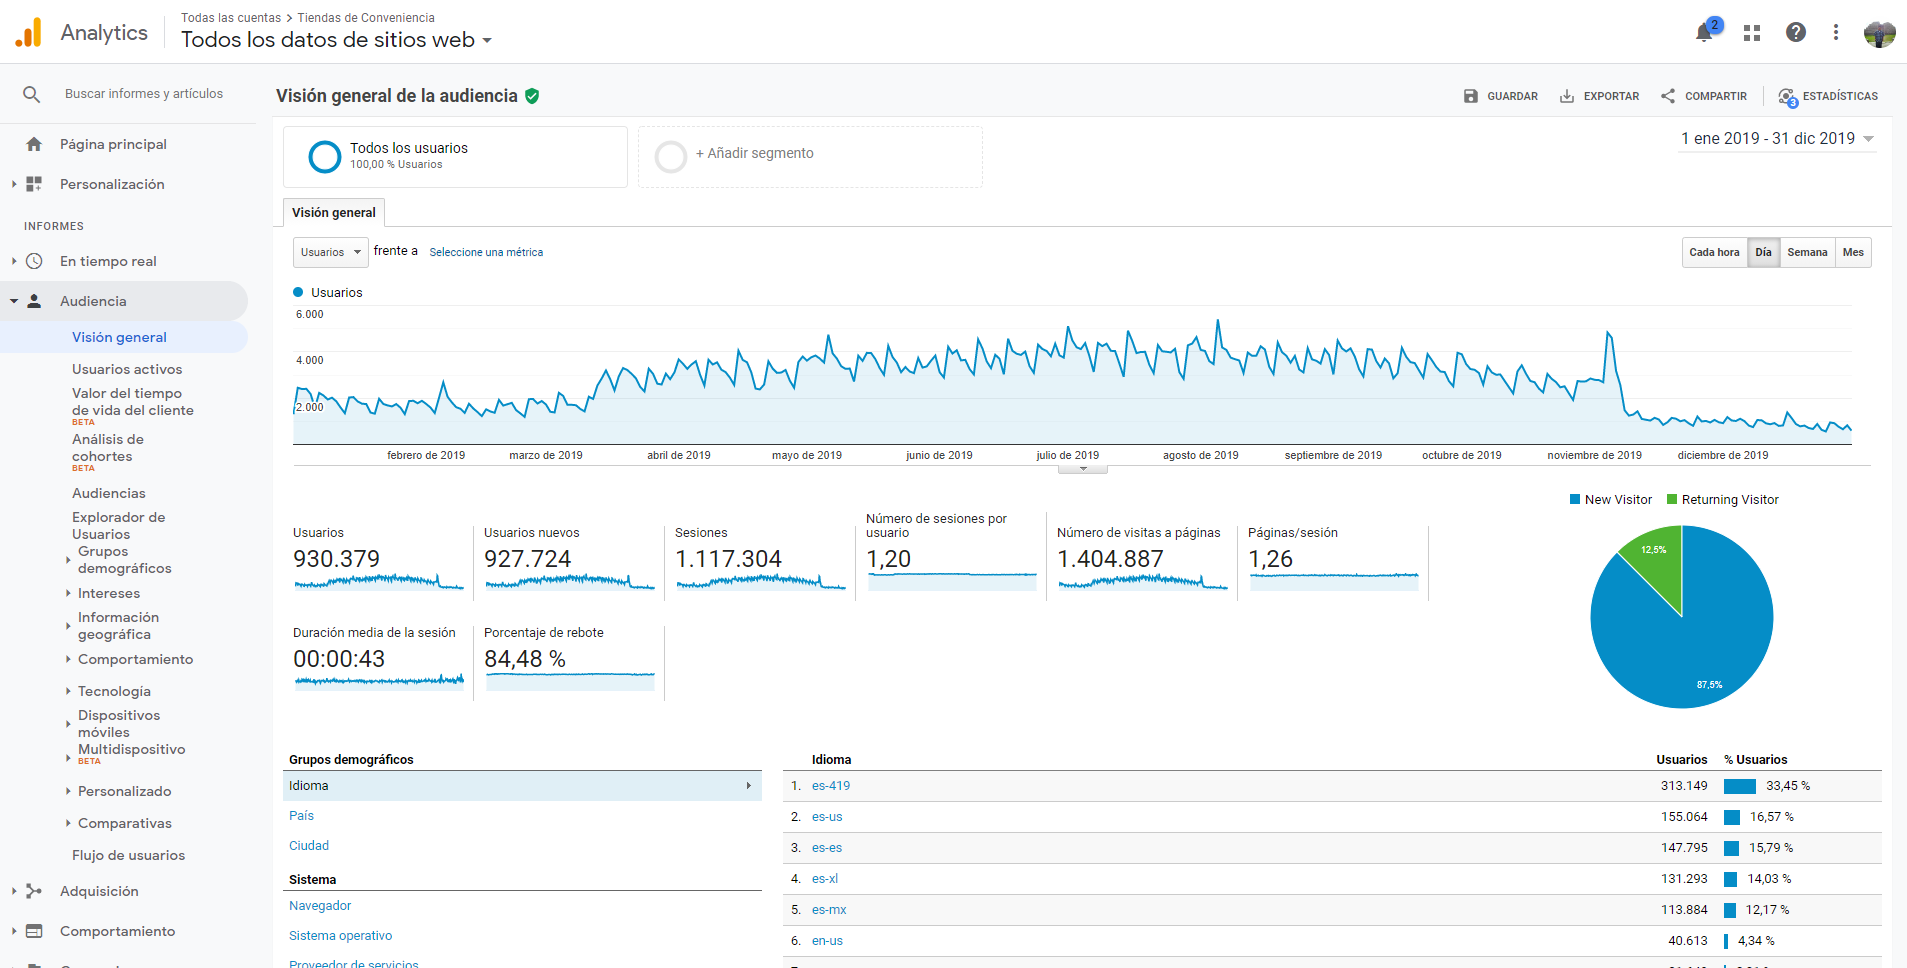Viewport: 1907px width, 968px height.
Task: Click the País demographic link
Action: (301, 816)
